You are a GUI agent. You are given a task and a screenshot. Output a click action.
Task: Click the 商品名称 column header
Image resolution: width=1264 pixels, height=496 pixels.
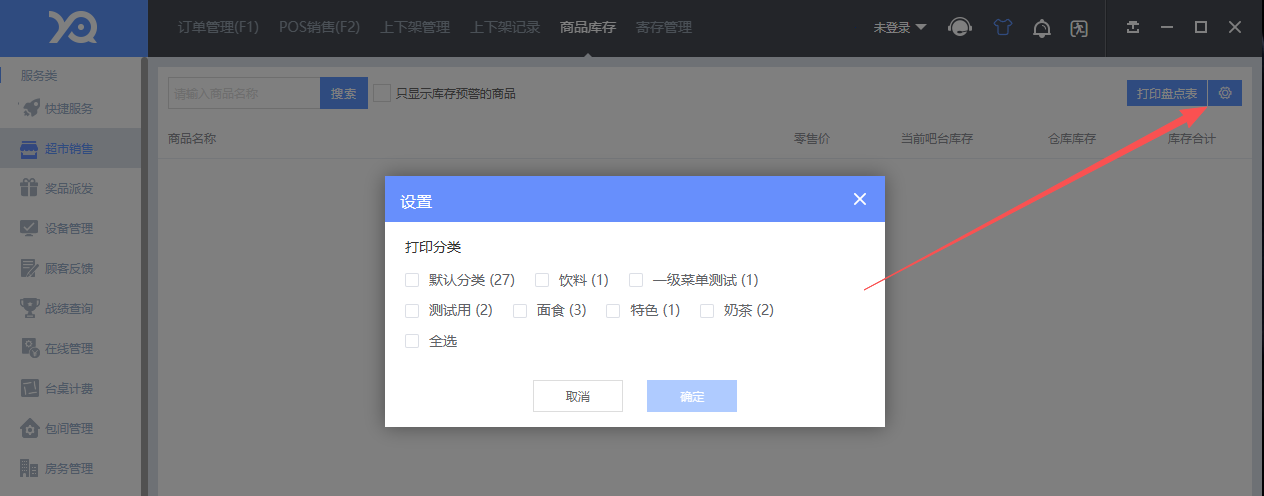(193, 139)
